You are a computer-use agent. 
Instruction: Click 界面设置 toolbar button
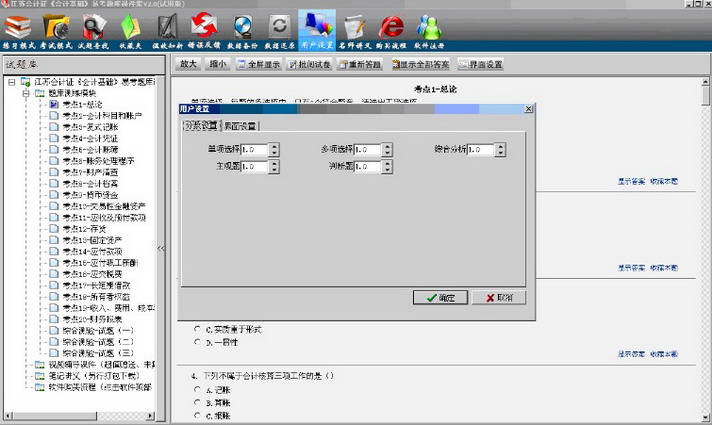coord(480,64)
